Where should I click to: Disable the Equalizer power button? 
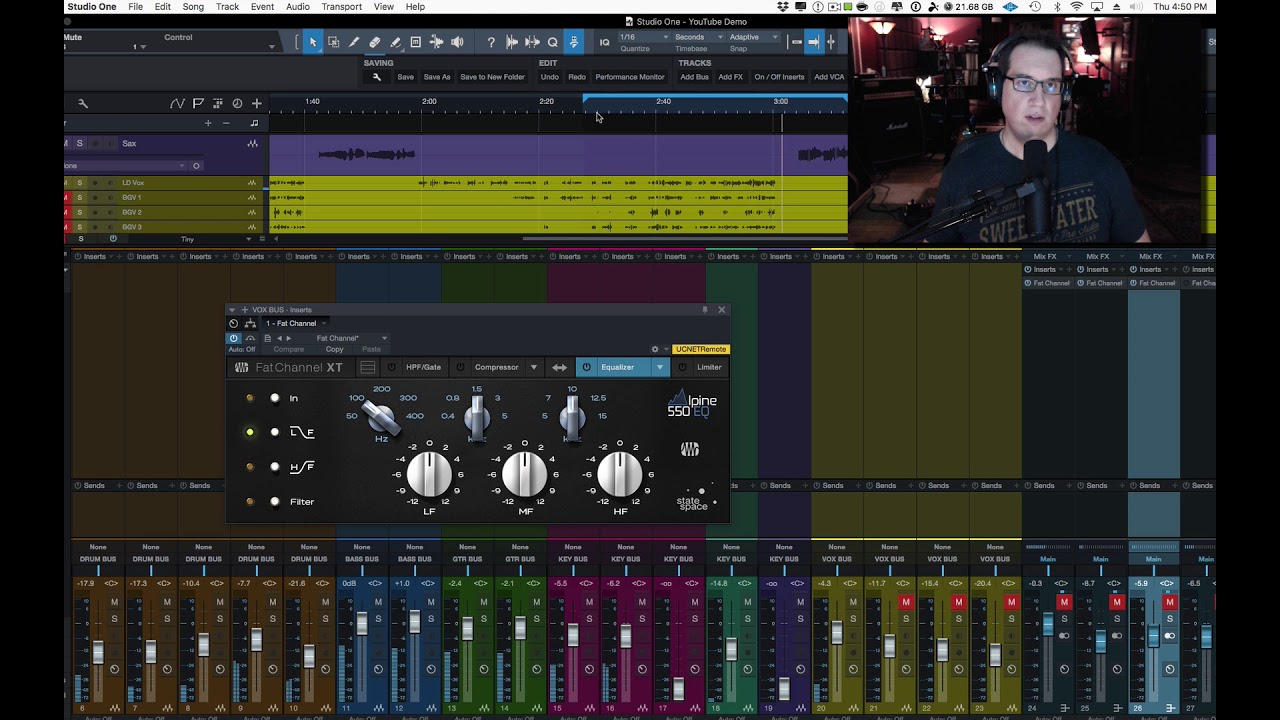(x=587, y=367)
